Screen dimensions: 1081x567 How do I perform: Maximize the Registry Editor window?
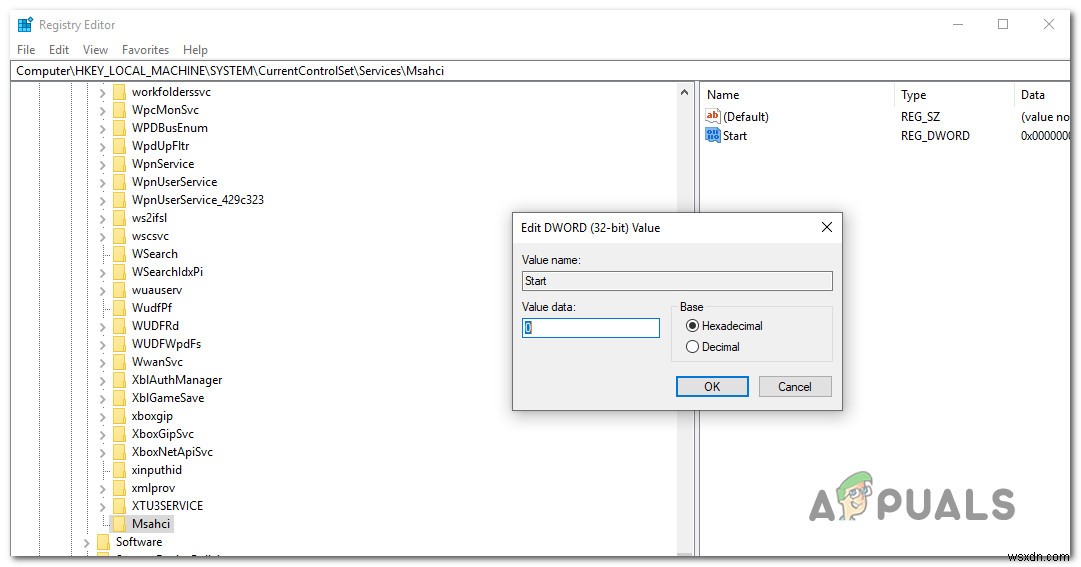click(x=1003, y=24)
